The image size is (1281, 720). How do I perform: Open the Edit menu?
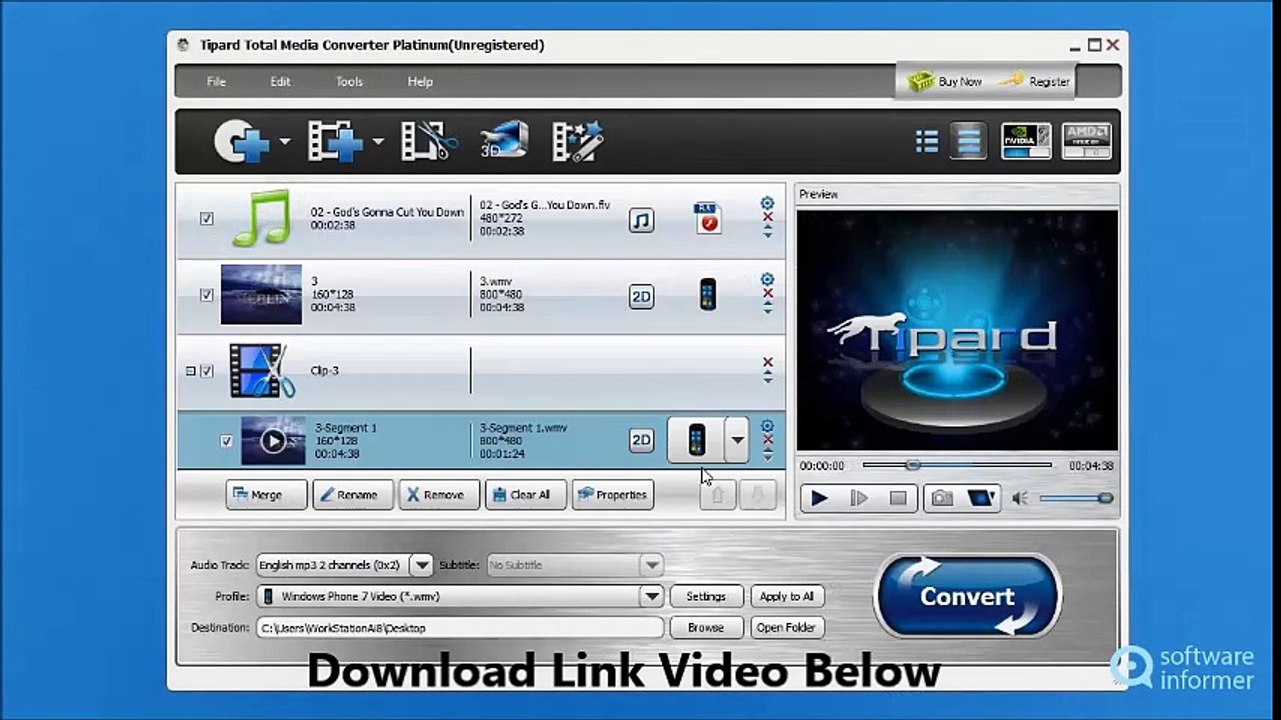[280, 82]
